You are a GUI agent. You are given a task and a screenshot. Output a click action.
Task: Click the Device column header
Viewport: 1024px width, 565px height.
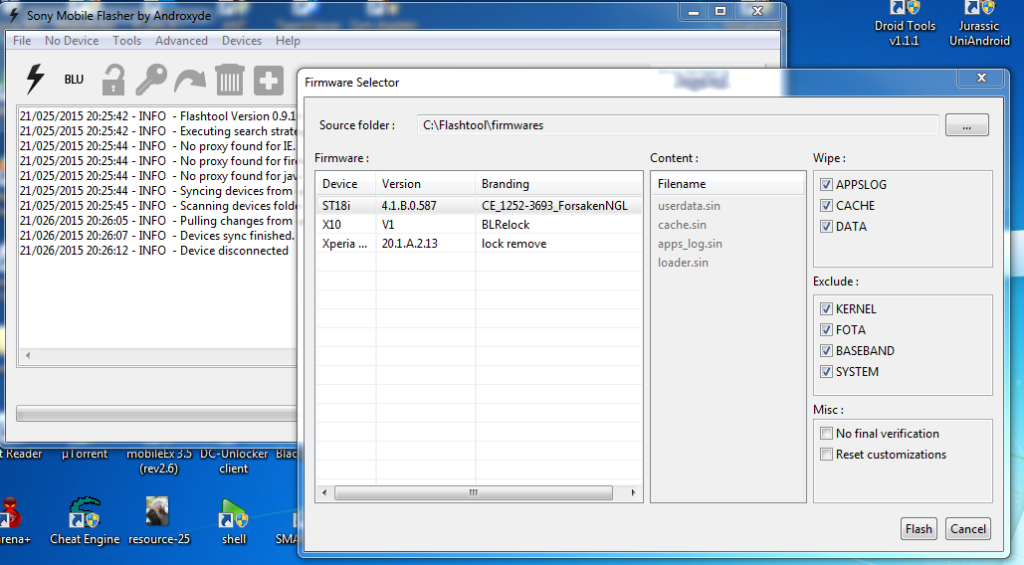[x=345, y=184]
